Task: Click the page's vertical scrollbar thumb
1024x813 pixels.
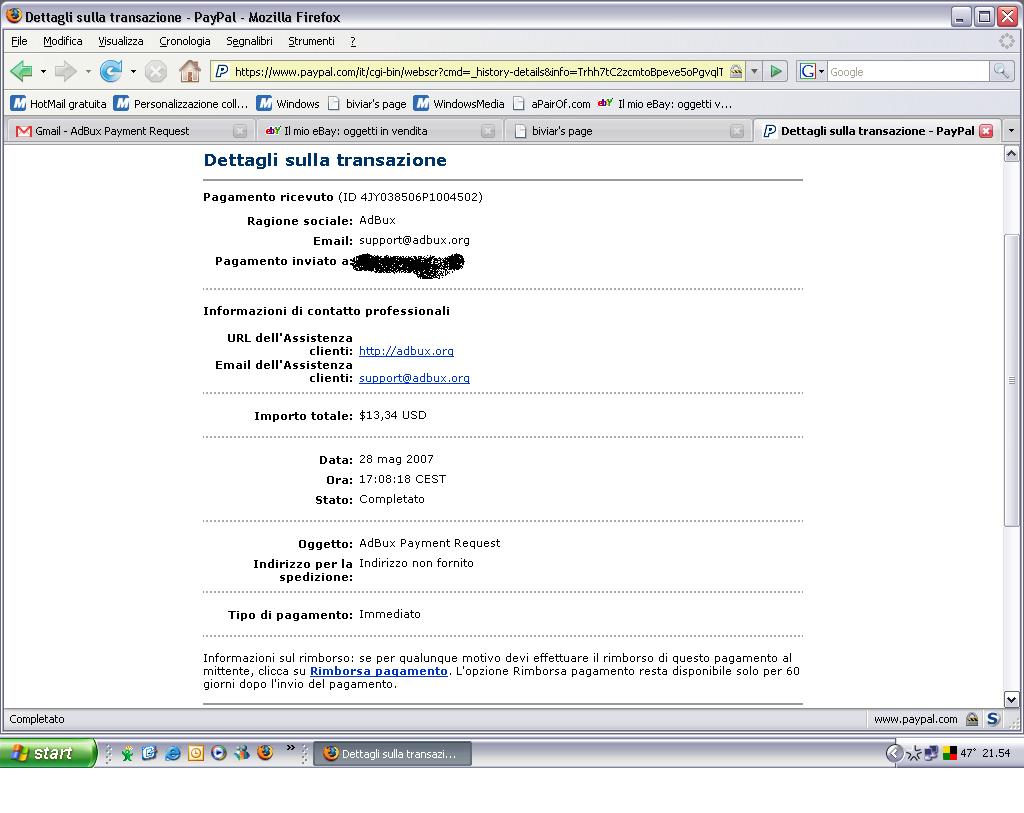Action: (x=1011, y=380)
